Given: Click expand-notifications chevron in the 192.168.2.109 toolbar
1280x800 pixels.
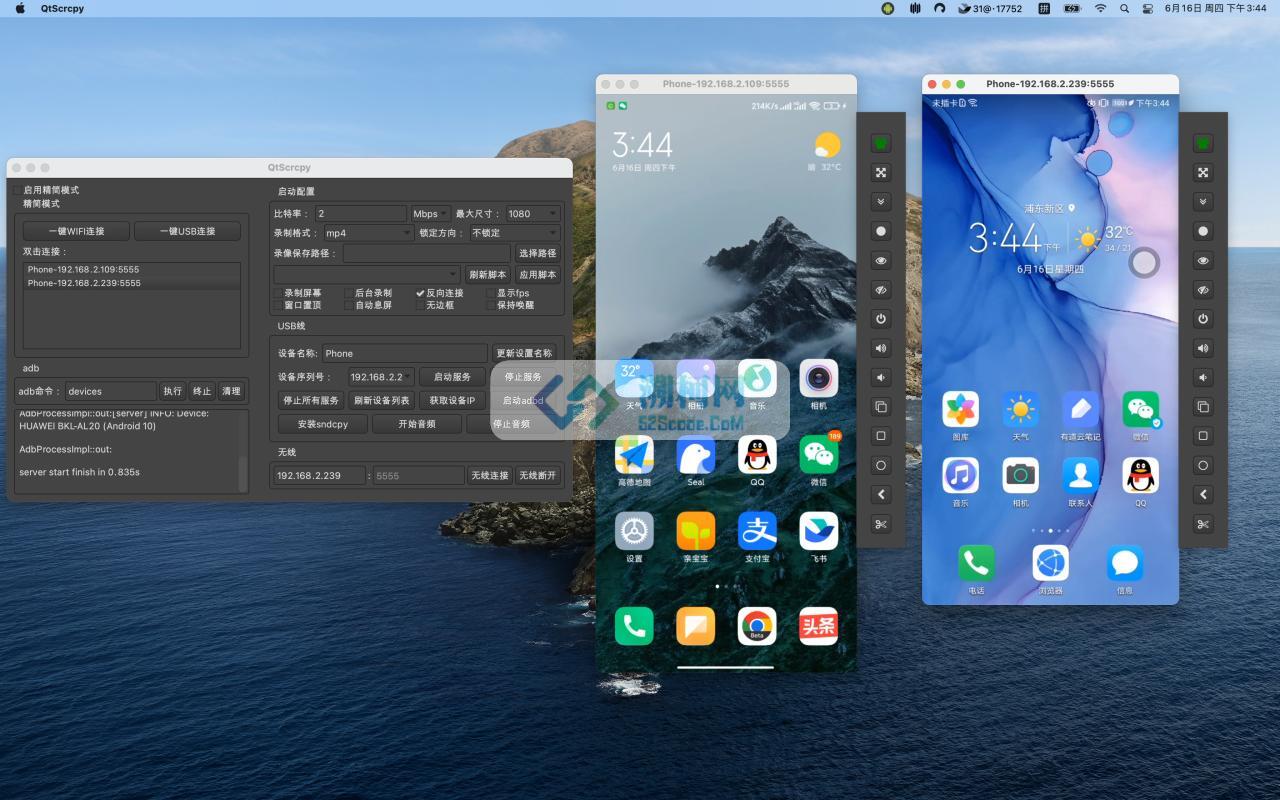Looking at the screenshot, I should (x=880, y=201).
